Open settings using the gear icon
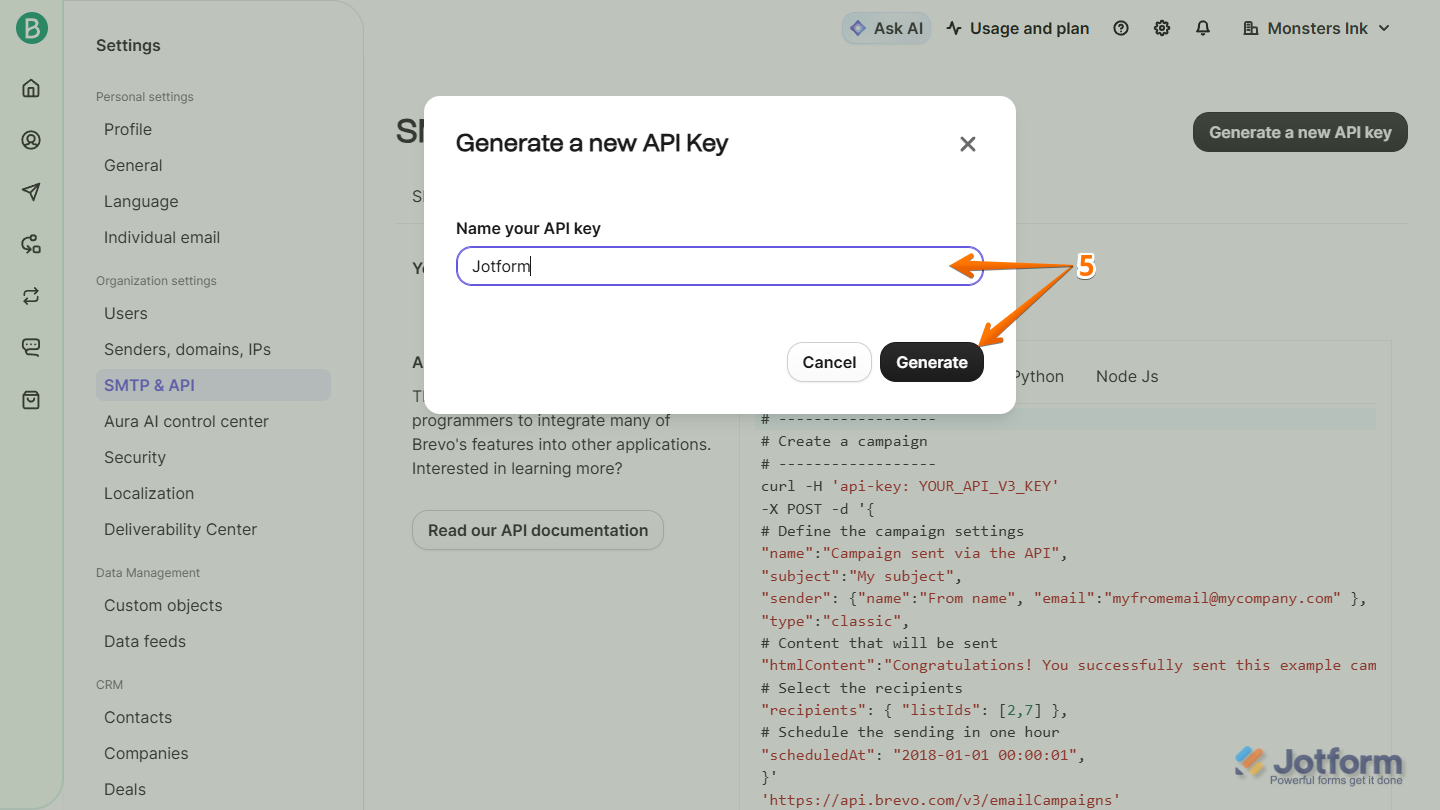The width and height of the screenshot is (1440, 810). pyautogui.click(x=1161, y=28)
